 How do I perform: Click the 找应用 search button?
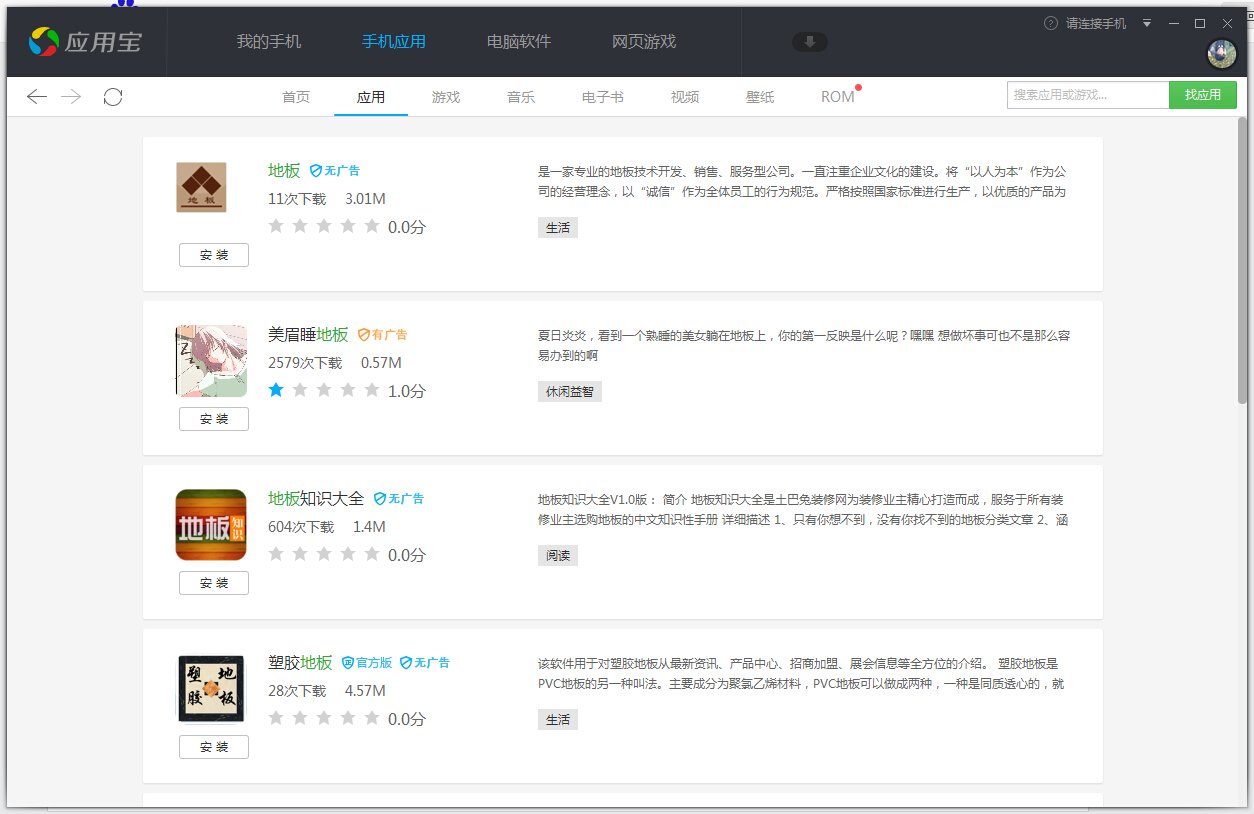1203,94
